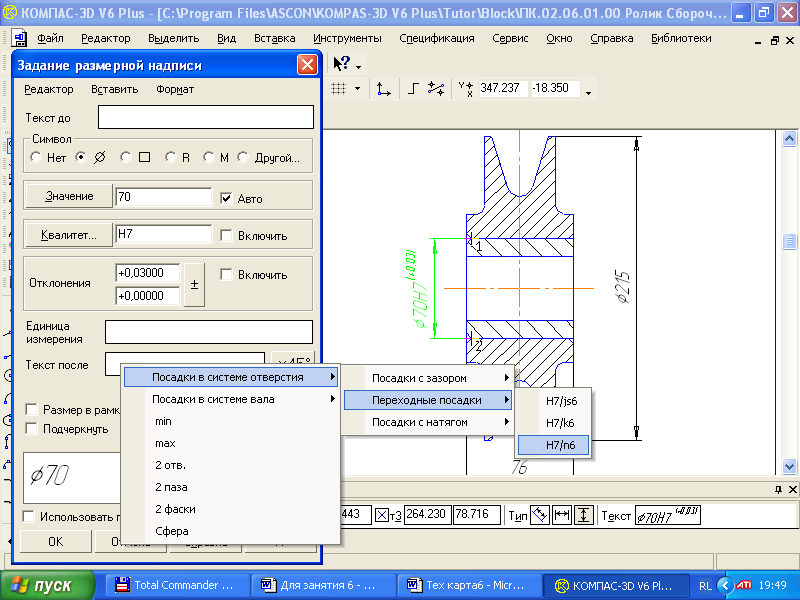The width and height of the screenshot is (800, 600).
Task: Open the local coordinate system tool
Action: click(383, 89)
